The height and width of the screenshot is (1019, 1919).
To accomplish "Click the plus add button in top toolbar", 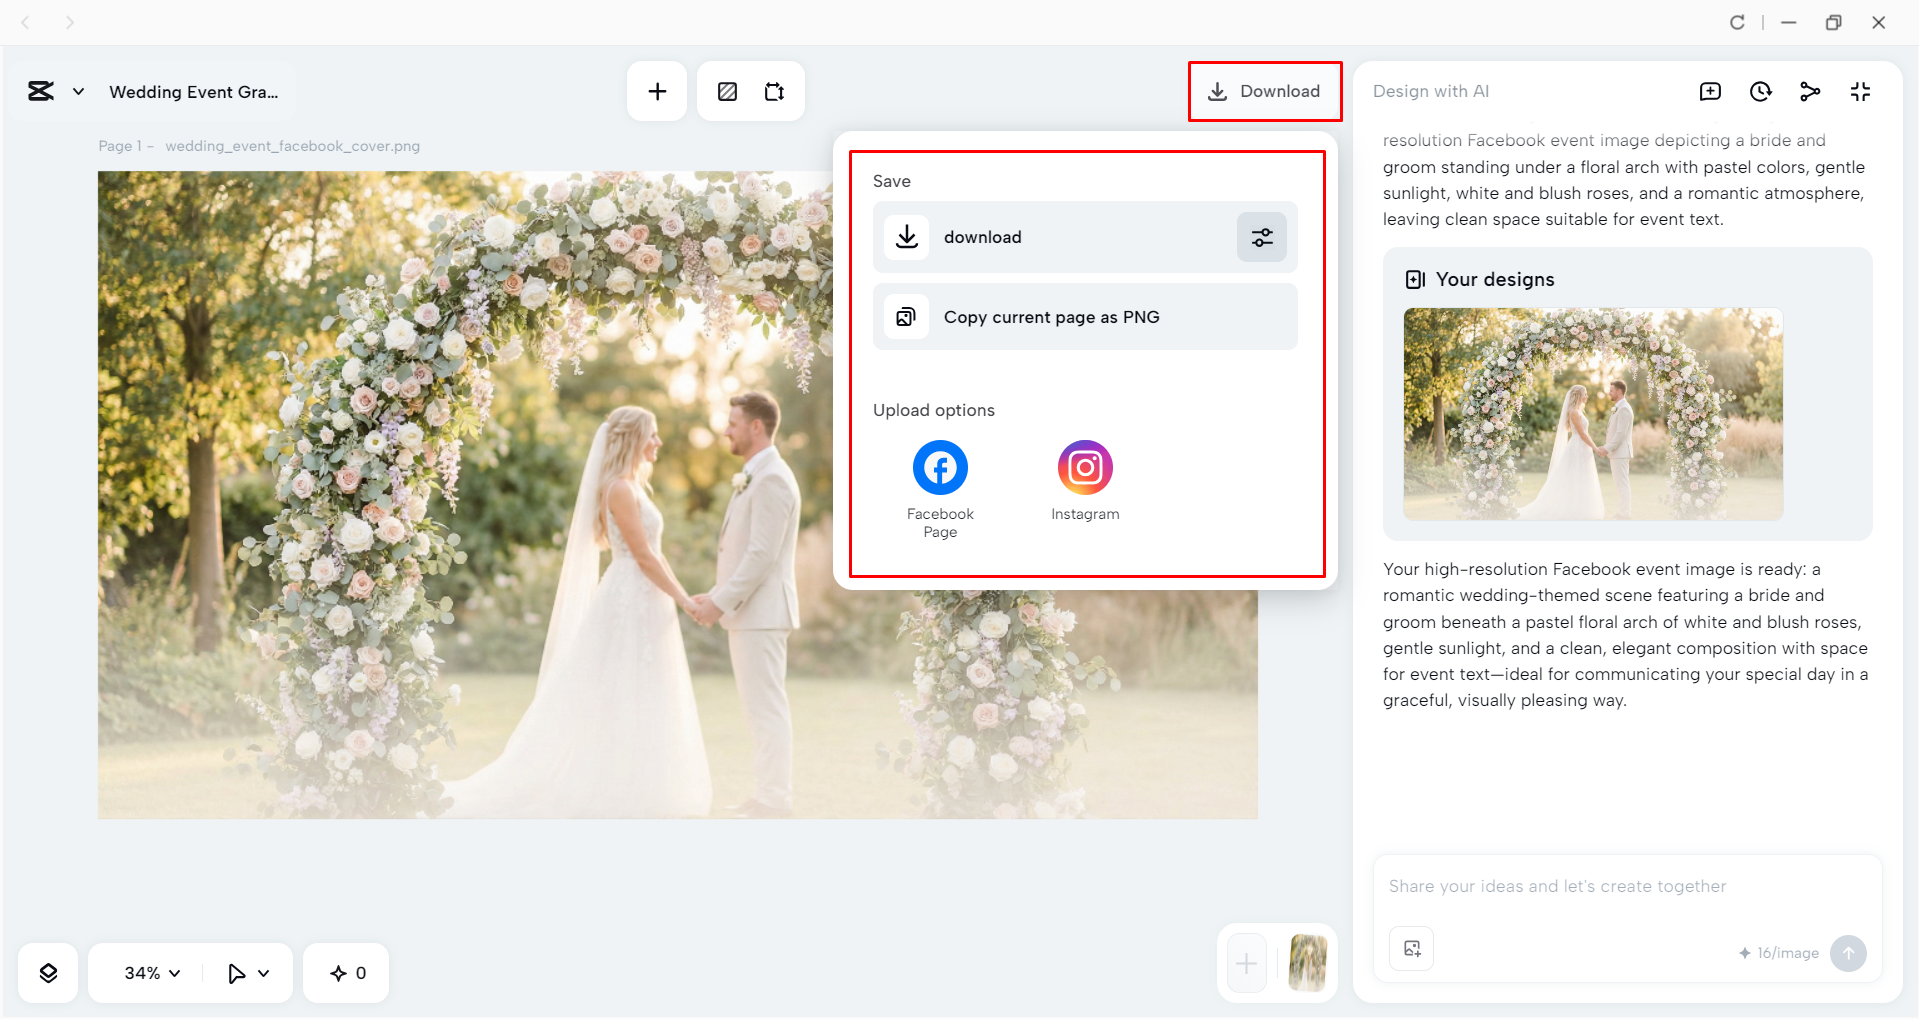I will 657,92.
